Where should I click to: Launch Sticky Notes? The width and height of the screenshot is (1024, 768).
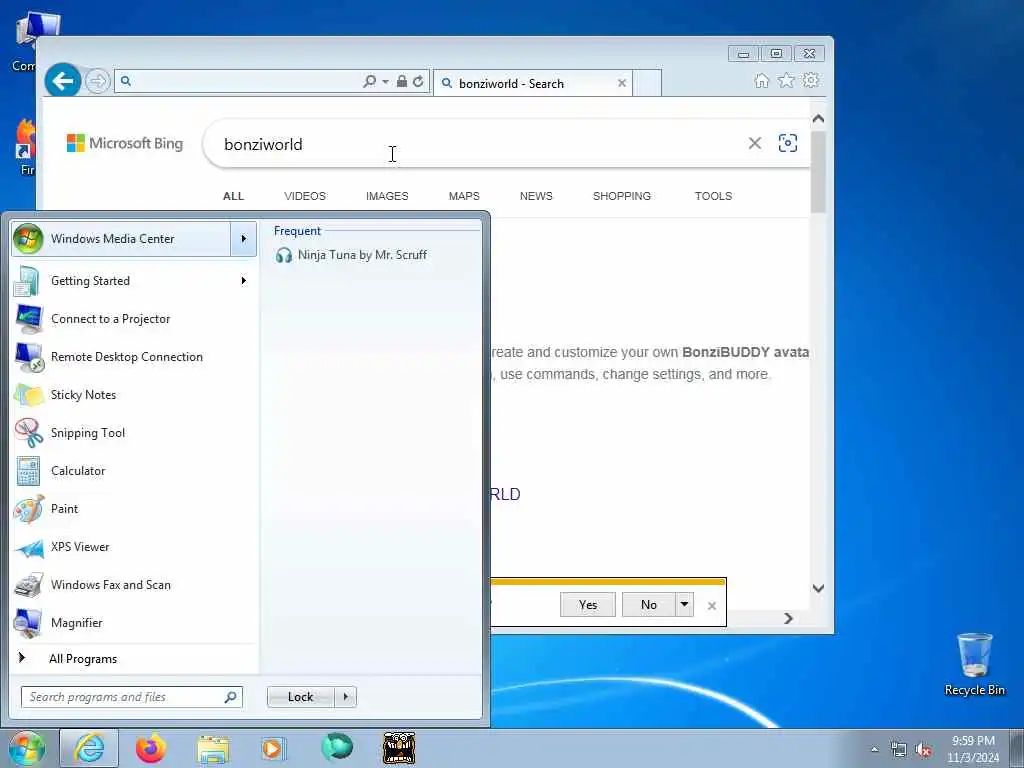coord(134,394)
